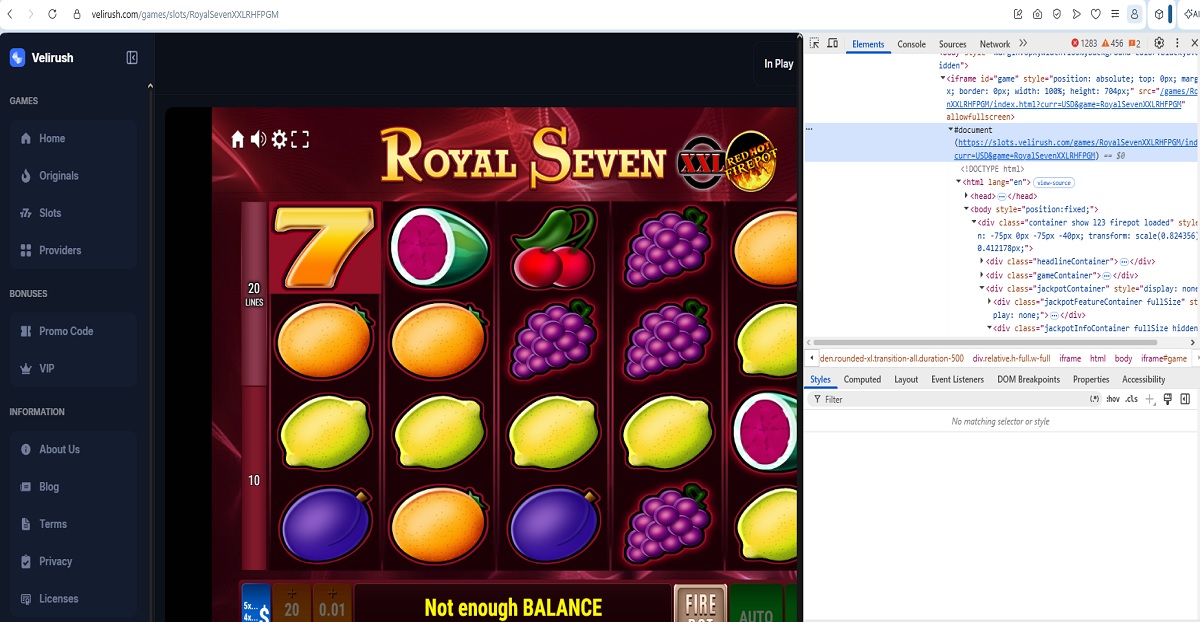Open the VIP page

pyautogui.click(x=73, y=368)
